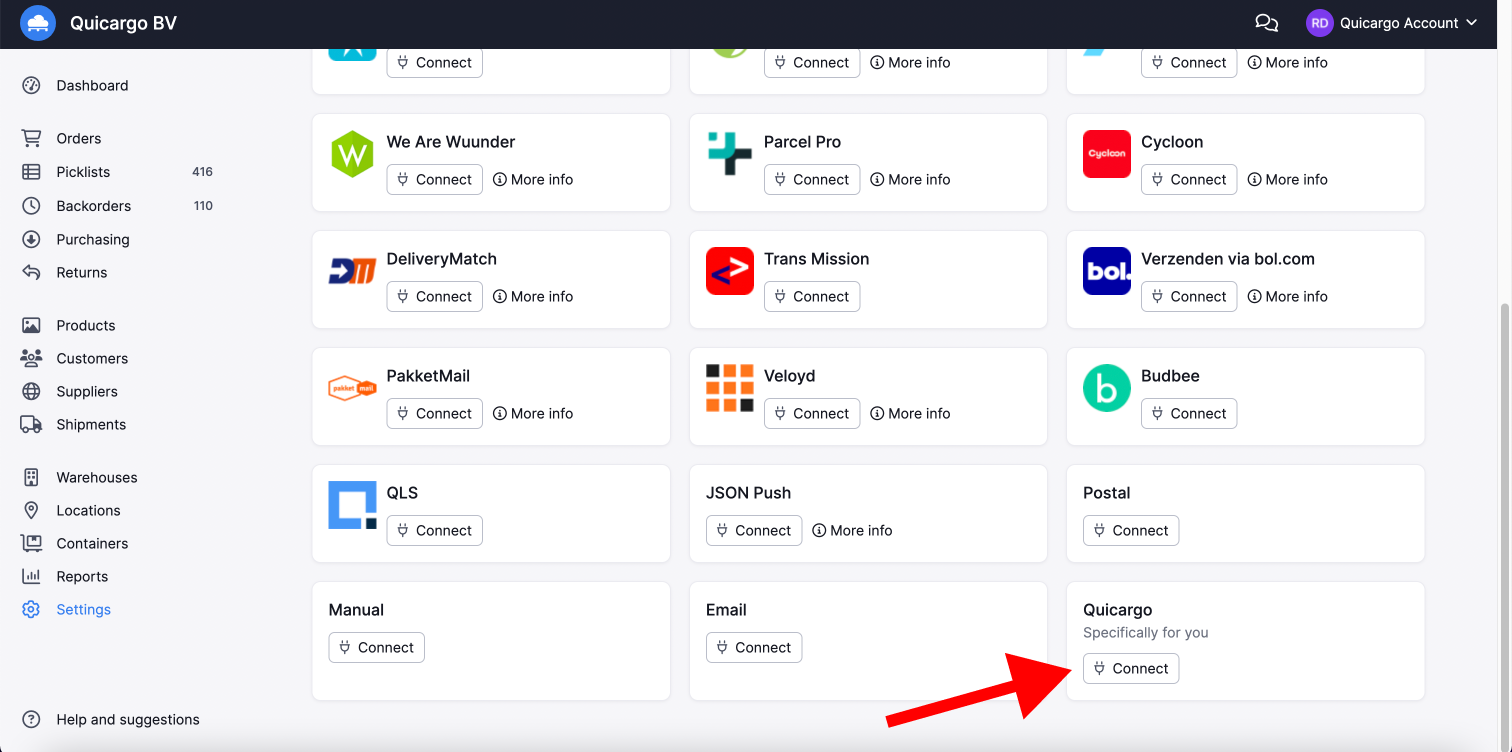Connect the Quicargo integration
The image size is (1512, 752).
(x=1131, y=668)
